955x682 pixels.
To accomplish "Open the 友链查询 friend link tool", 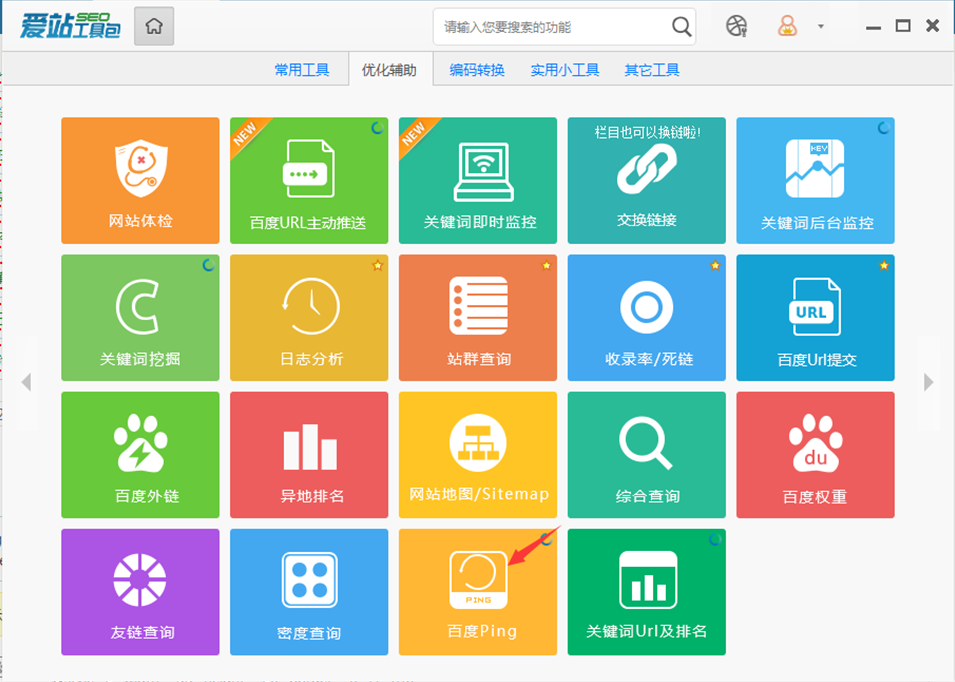I will (x=140, y=591).
